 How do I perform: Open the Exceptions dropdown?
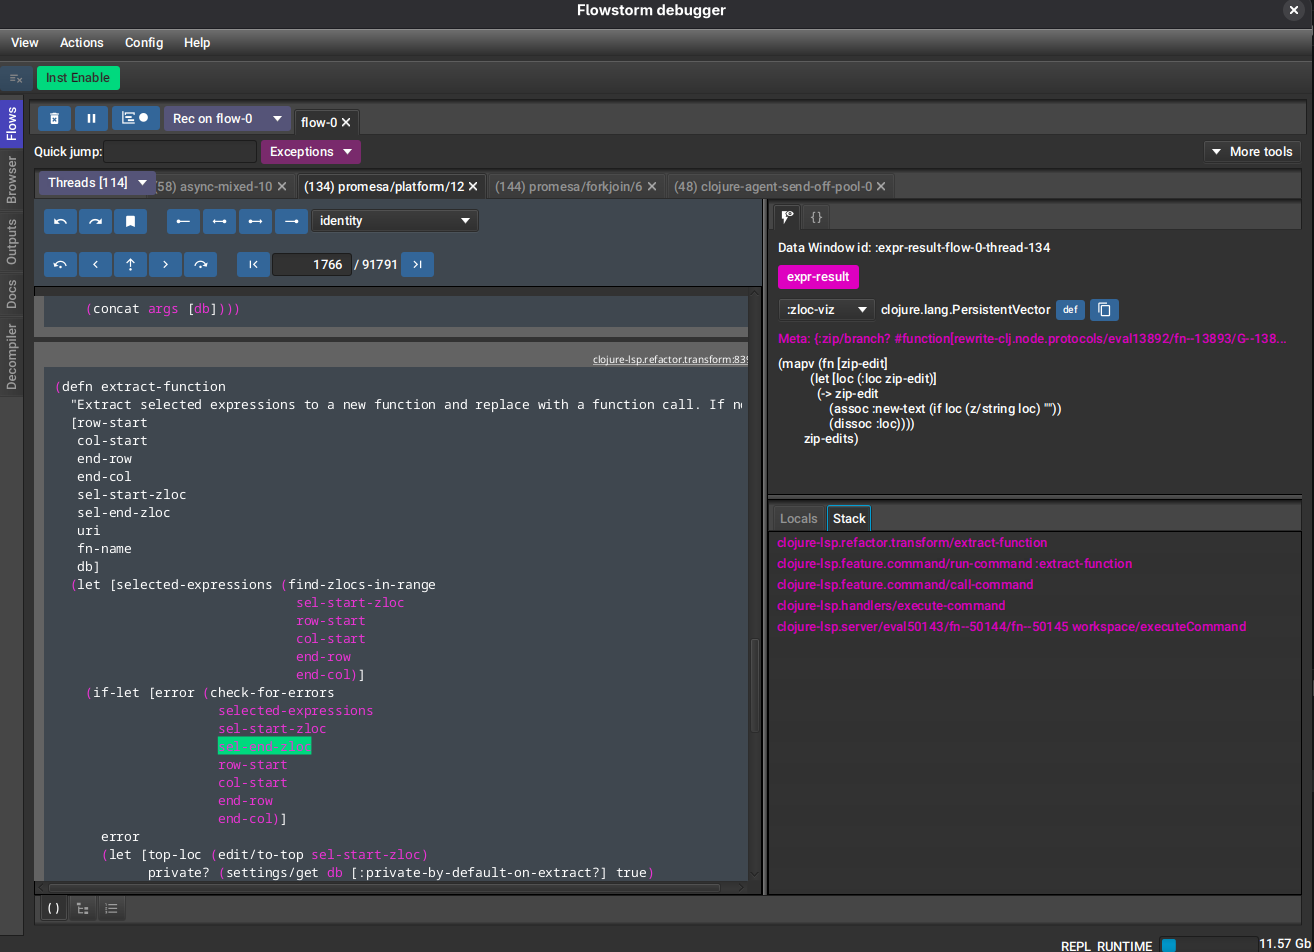pyautogui.click(x=311, y=152)
